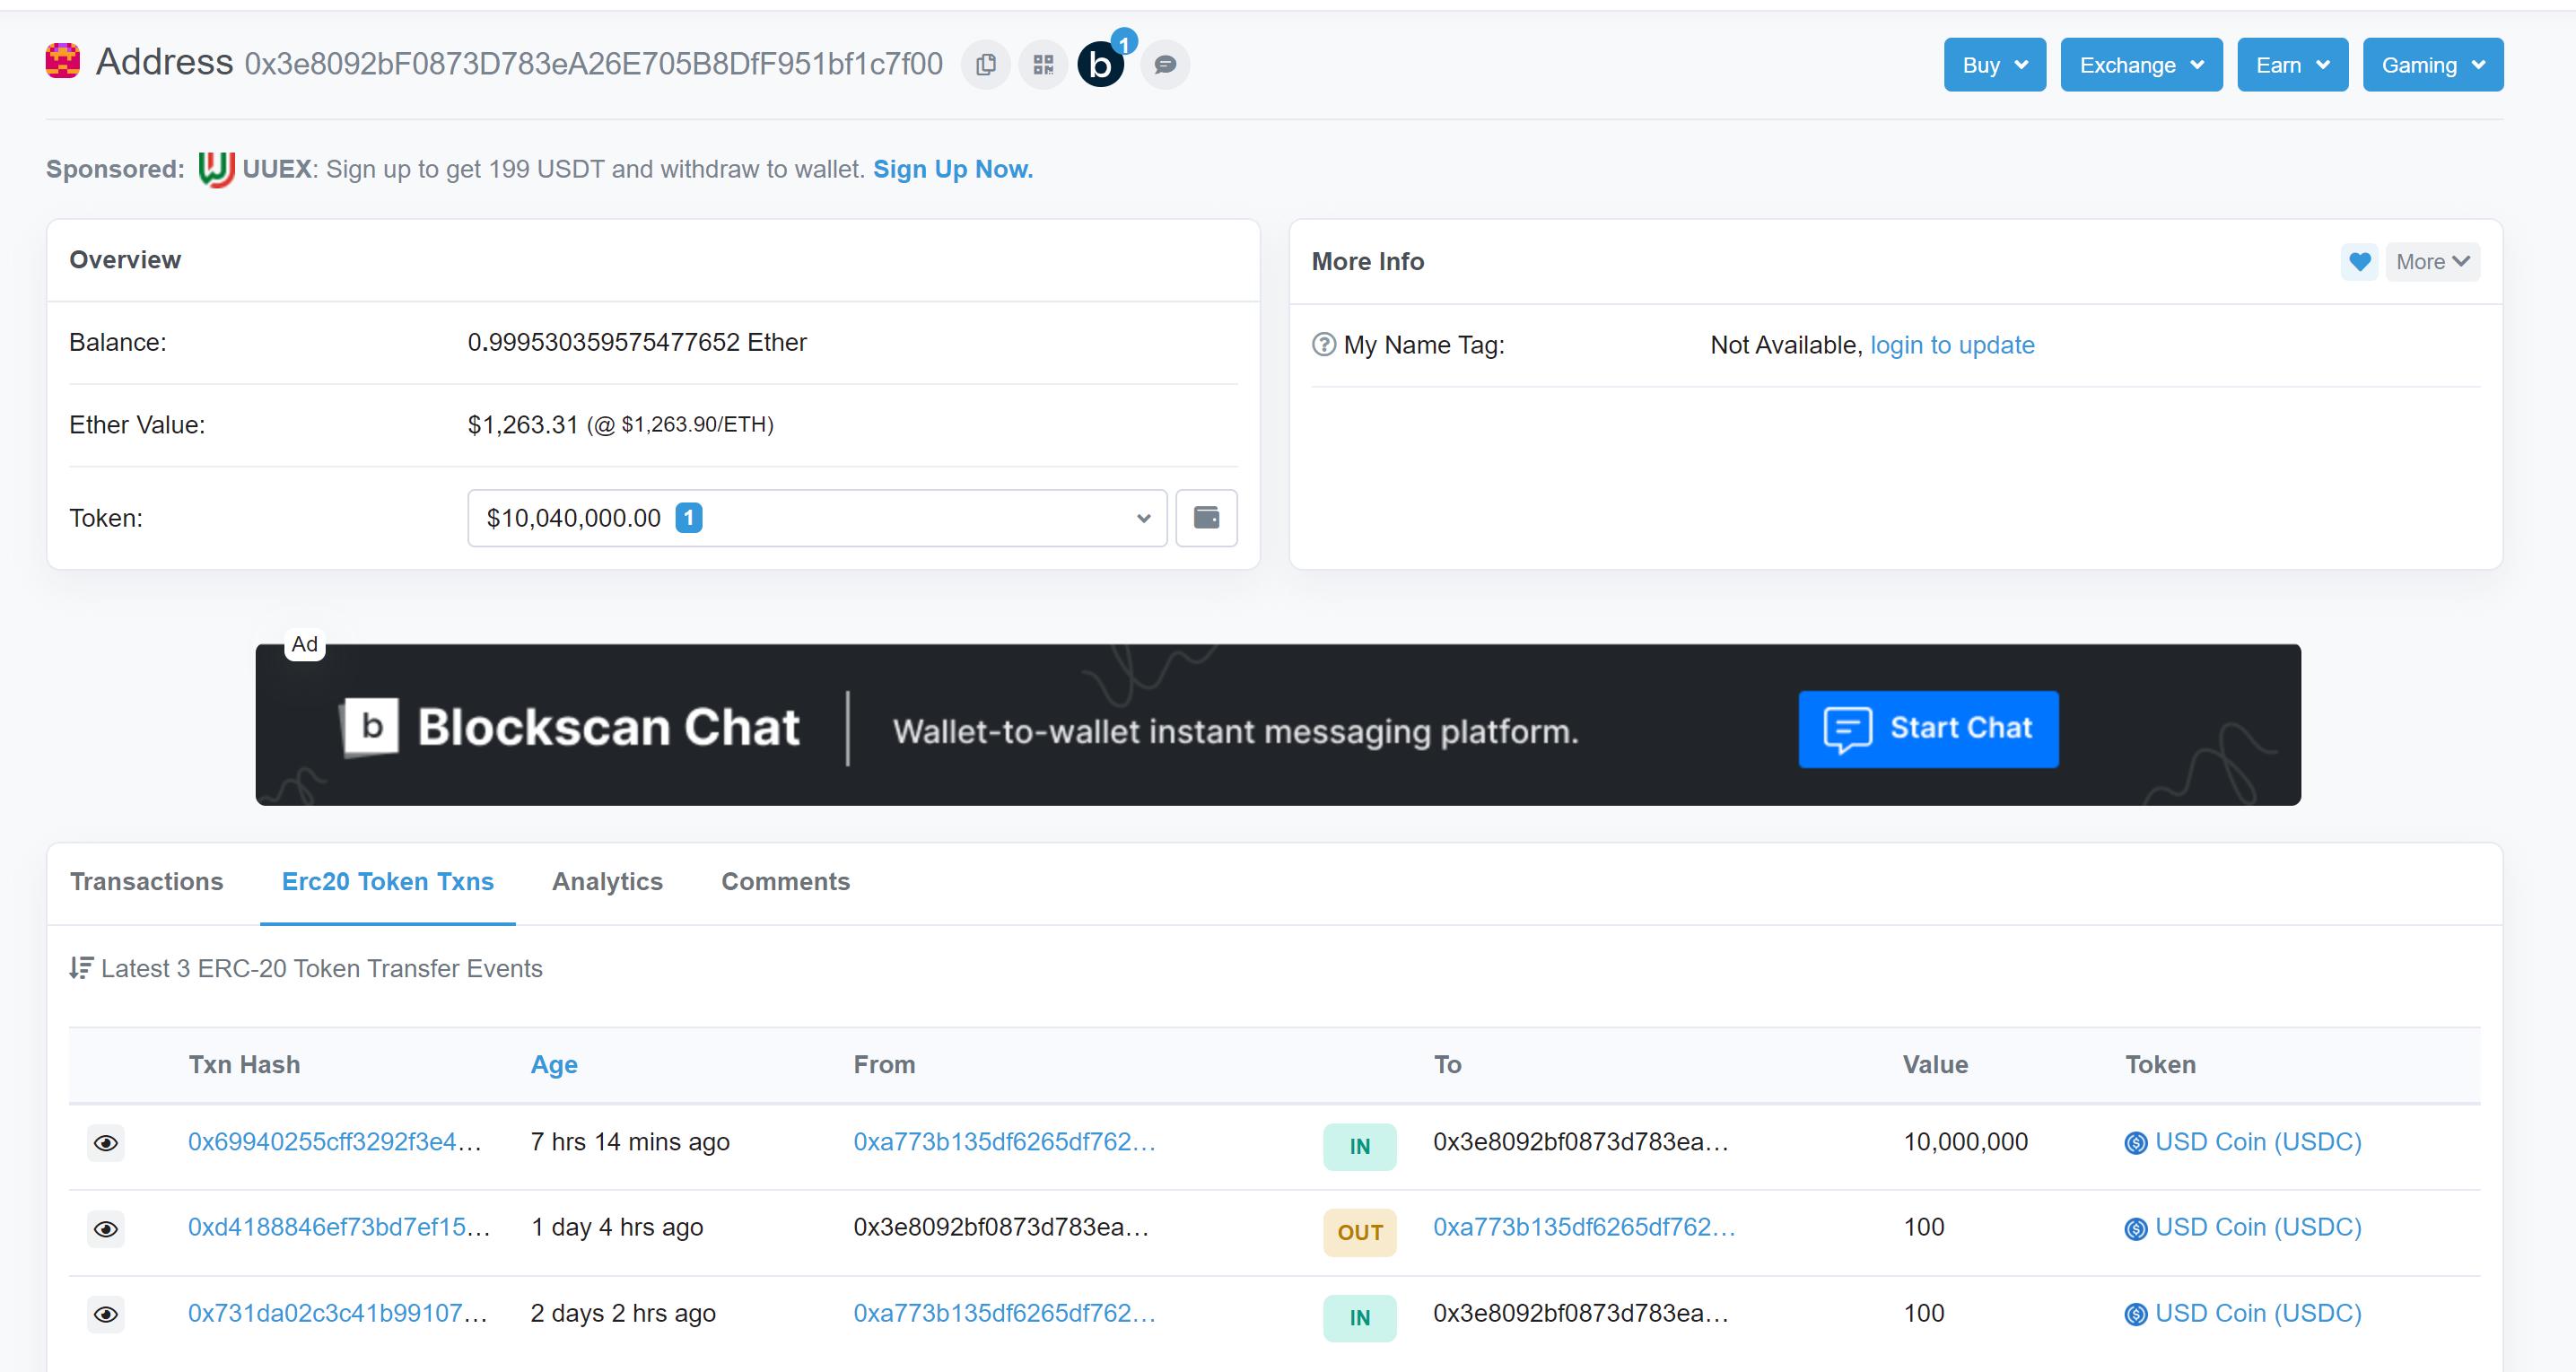Click the blue heart favorite icon

[2359, 262]
